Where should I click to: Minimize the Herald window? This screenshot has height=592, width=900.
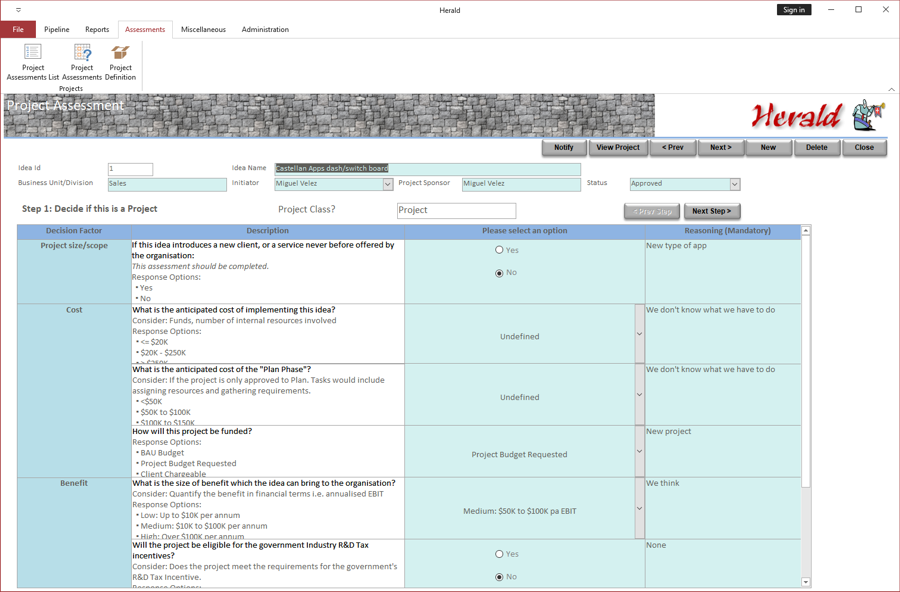pyautogui.click(x=831, y=10)
